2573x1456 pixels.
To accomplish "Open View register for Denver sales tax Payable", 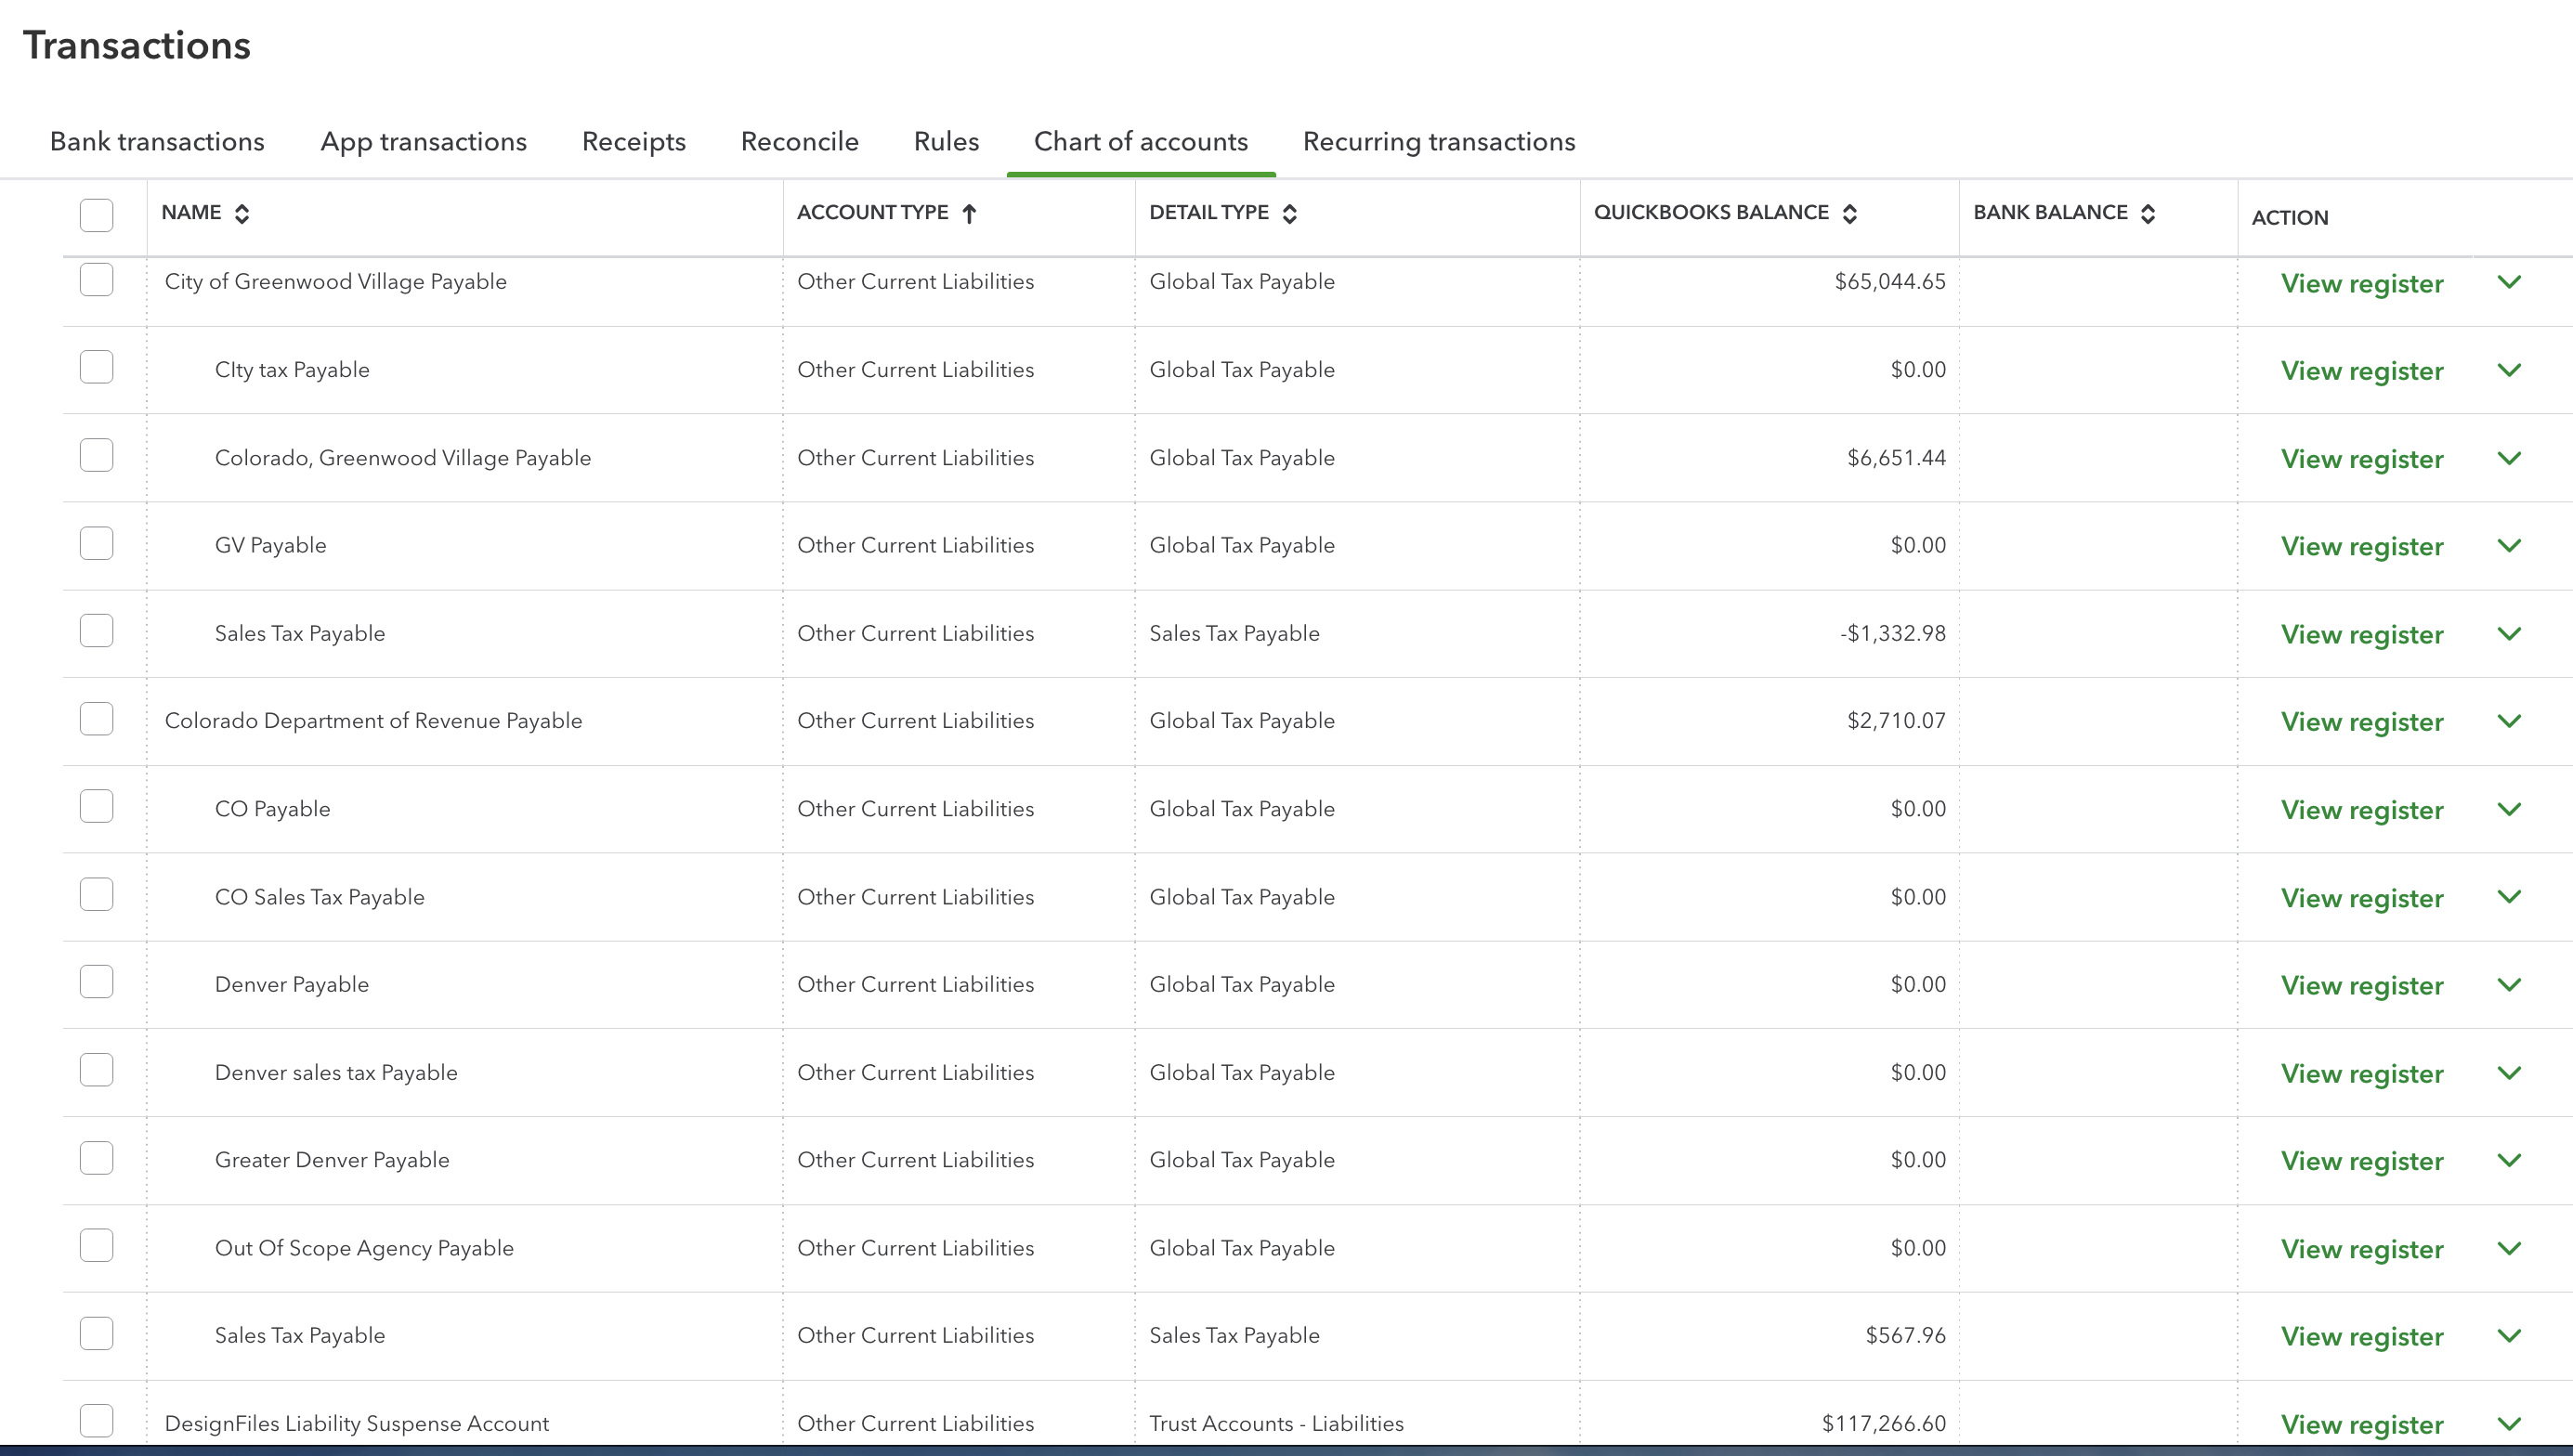I will [2361, 1073].
